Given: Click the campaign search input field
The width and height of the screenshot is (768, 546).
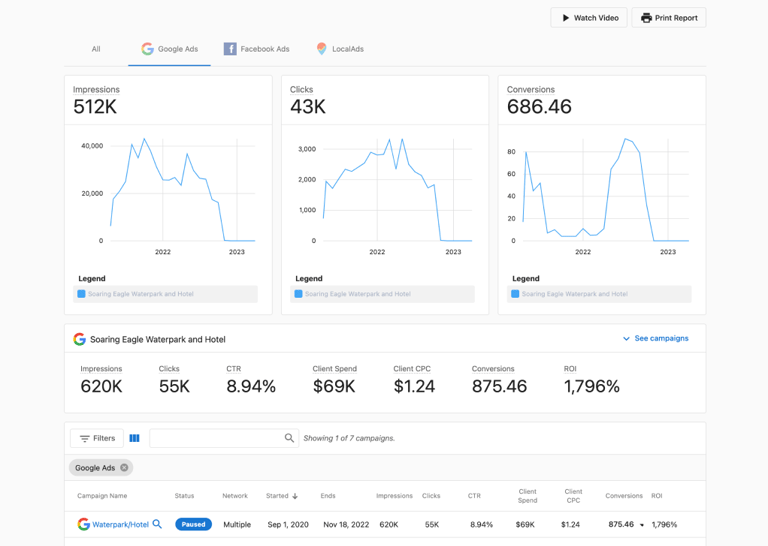Looking at the screenshot, I should point(217,438).
